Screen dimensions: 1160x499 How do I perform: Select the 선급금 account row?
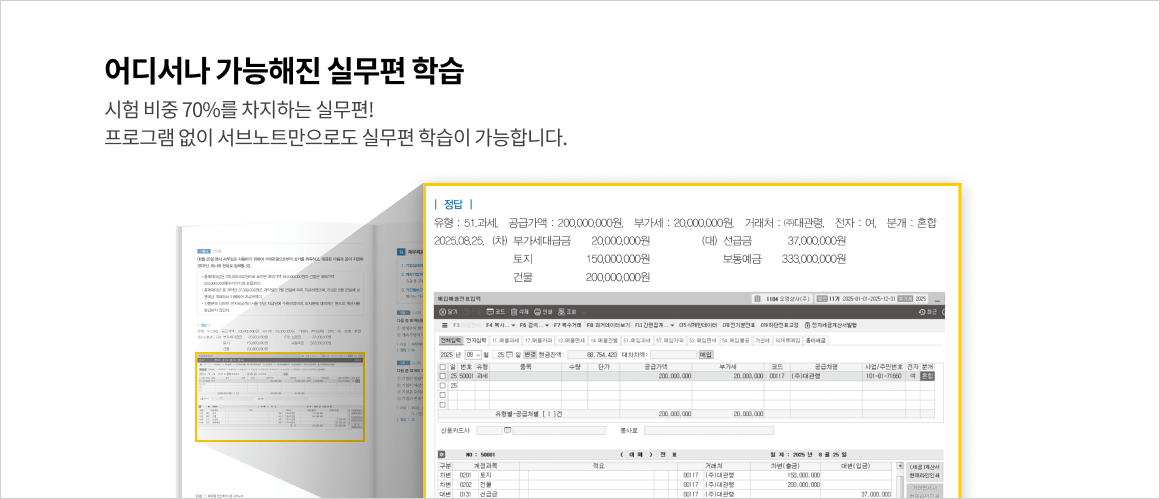[664, 494]
